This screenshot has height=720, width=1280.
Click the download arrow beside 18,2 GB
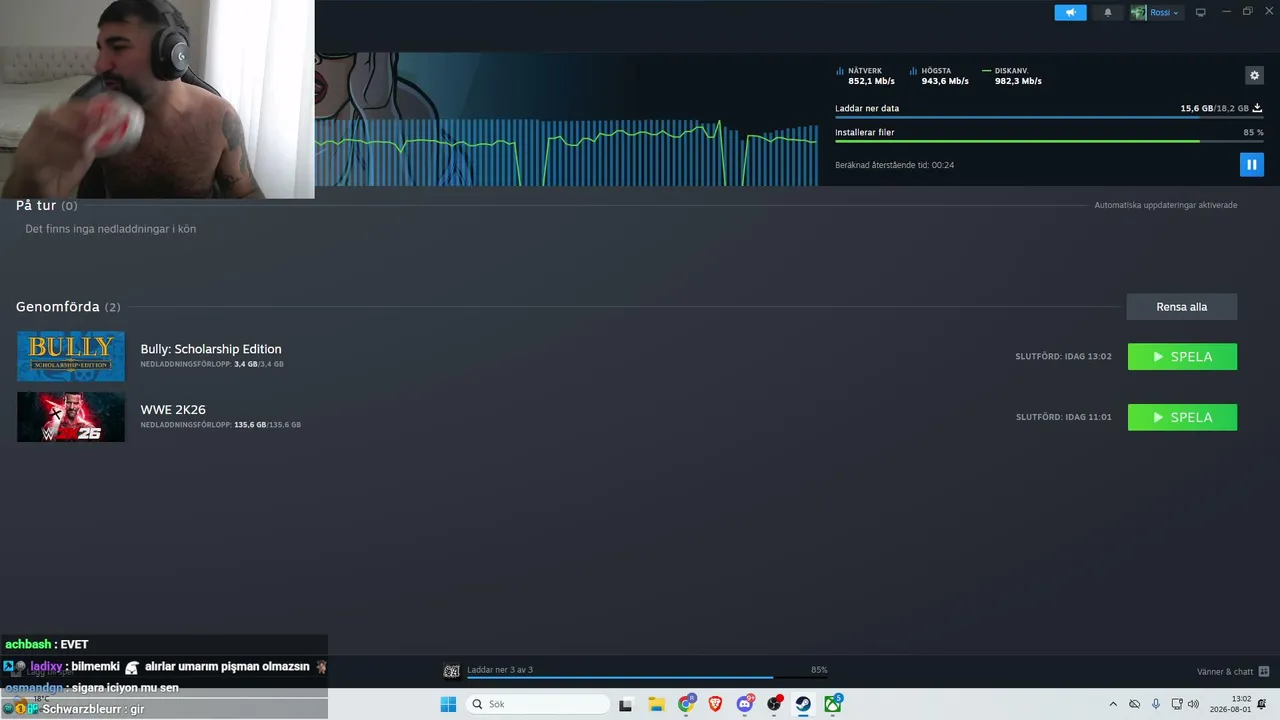pyautogui.click(x=1257, y=108)
